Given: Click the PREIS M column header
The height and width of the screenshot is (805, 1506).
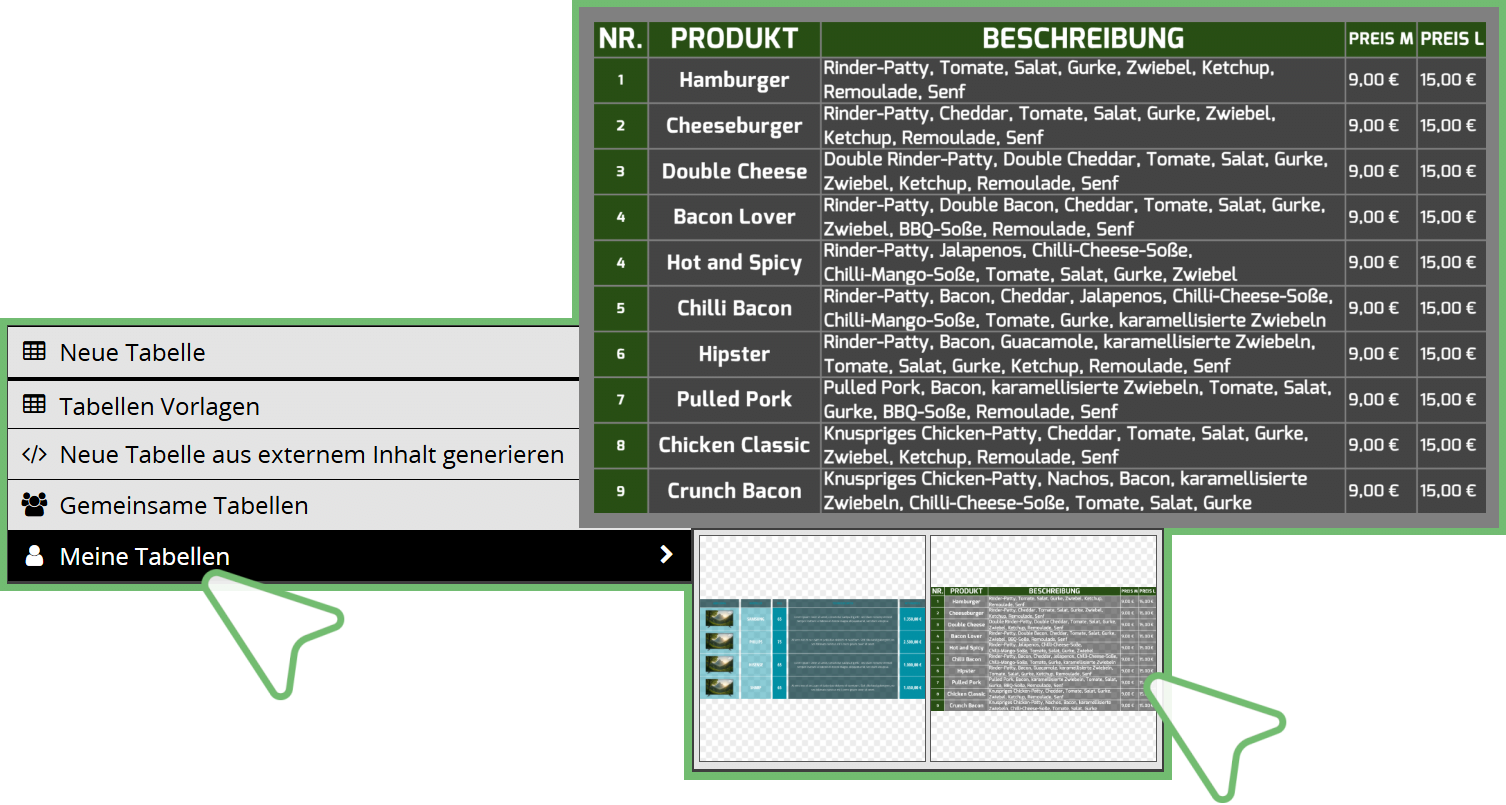Looking at the screenshot, I should pos(1381,39).
